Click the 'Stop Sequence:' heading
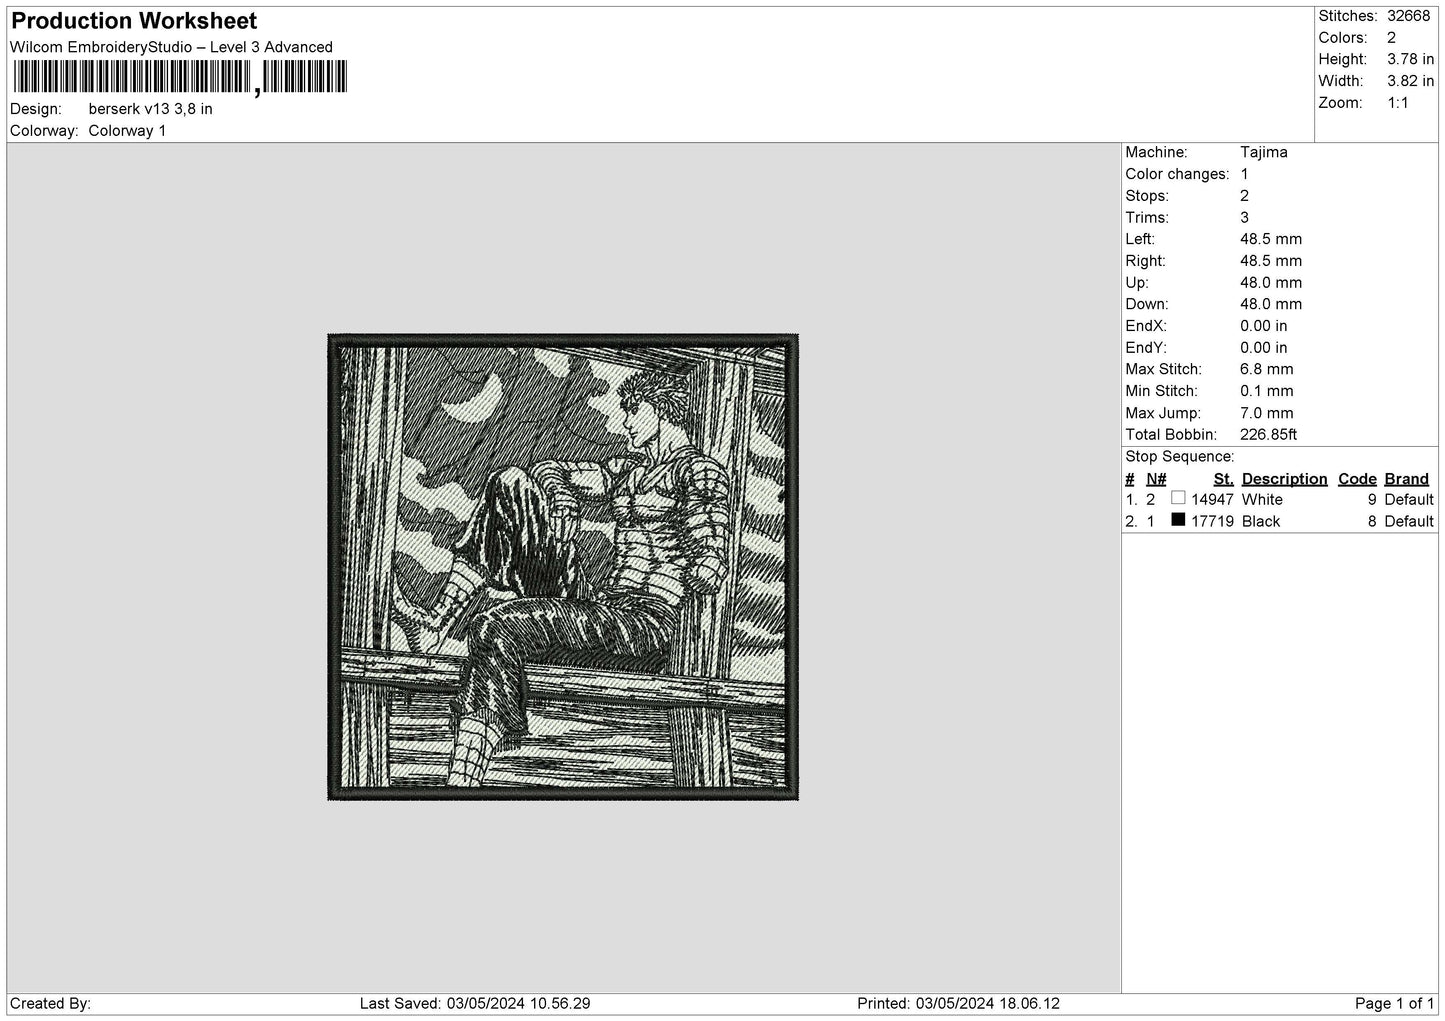The height and width of the screenshot is (1021, 1445). 1179,457
